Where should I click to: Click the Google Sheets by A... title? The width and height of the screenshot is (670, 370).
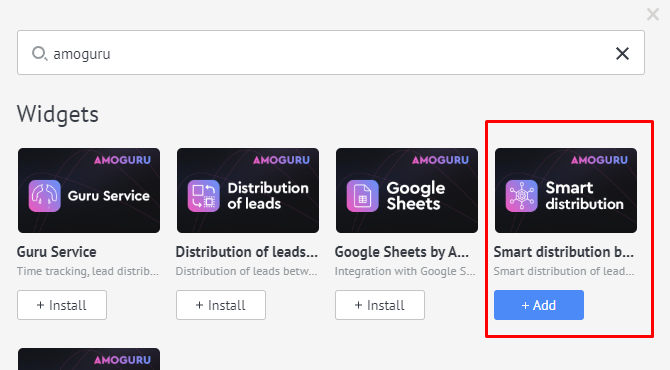402,252
